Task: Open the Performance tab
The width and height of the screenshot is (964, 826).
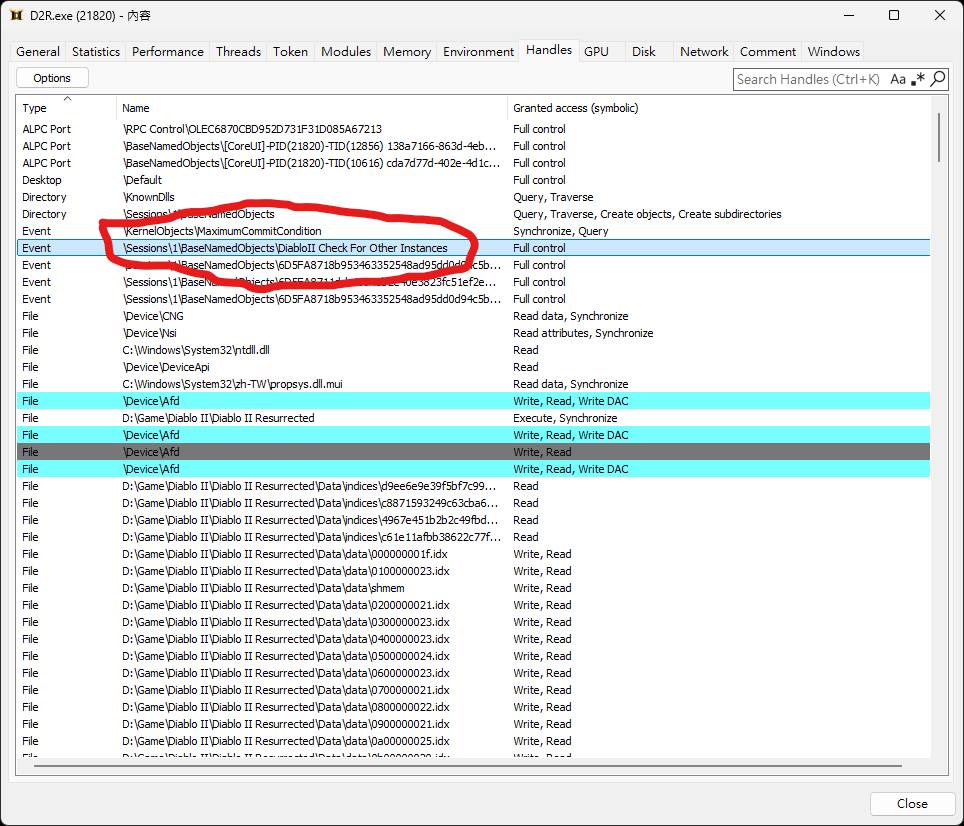Action: point(168,52)
